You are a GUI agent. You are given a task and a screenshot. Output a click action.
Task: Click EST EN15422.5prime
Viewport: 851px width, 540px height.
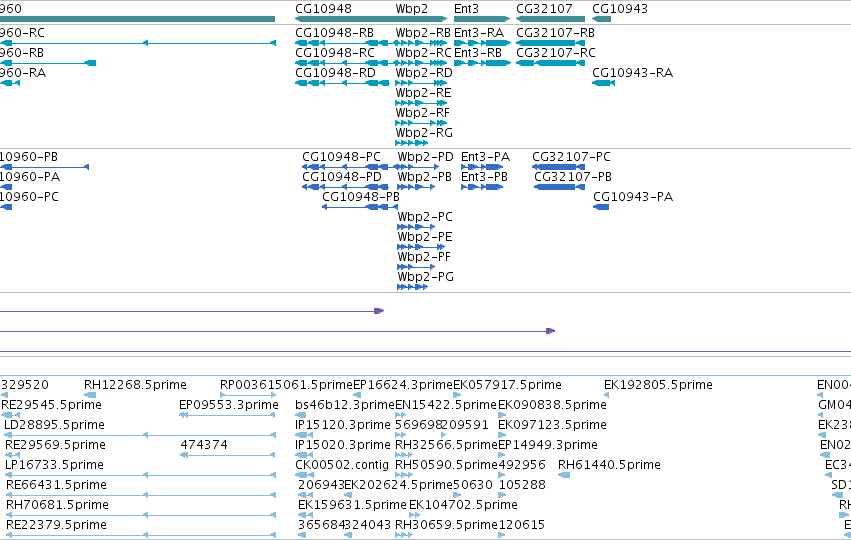coord(446,405)
